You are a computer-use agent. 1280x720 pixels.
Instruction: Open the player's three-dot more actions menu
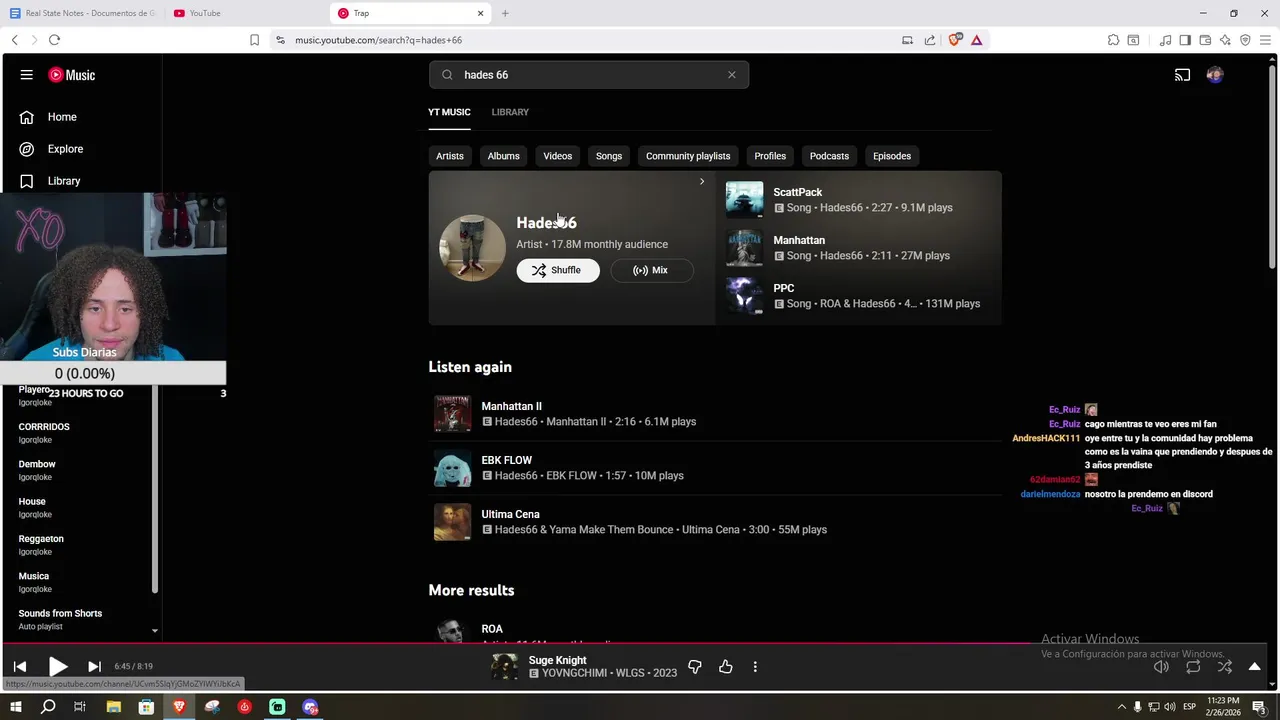click(x=755, y=666)
